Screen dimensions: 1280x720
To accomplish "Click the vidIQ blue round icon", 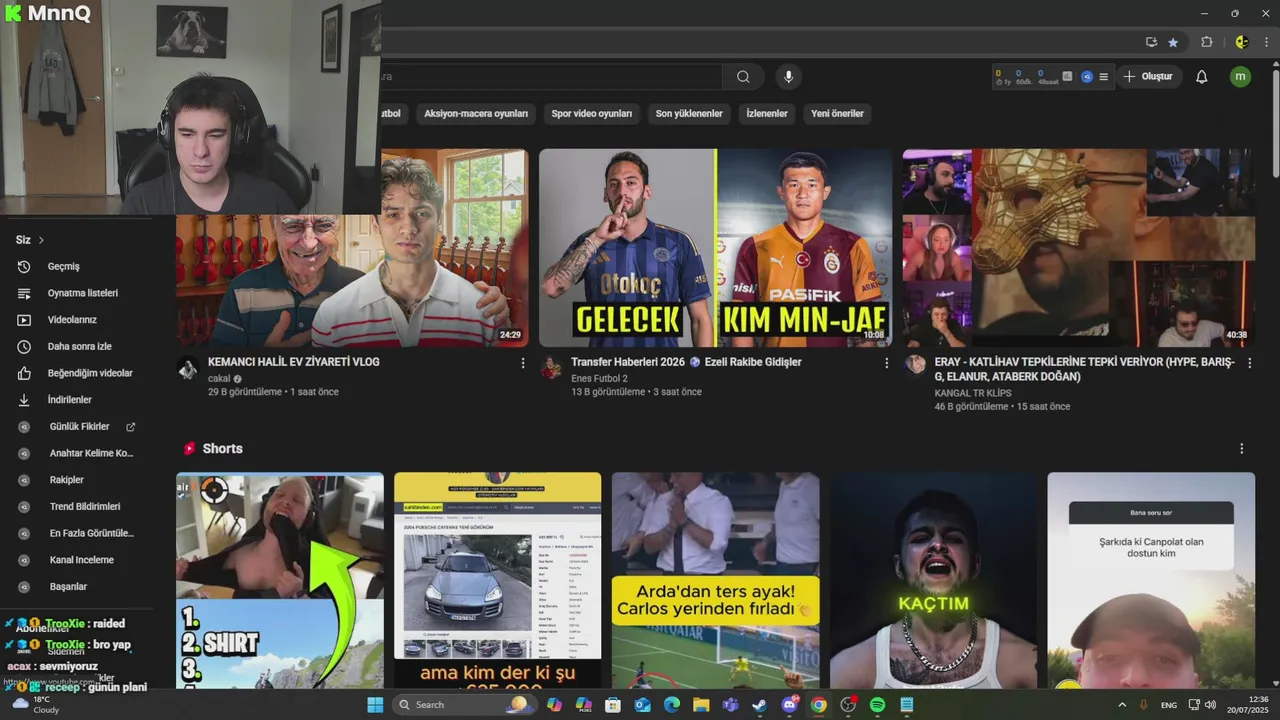I will [x=1086, y=77].
